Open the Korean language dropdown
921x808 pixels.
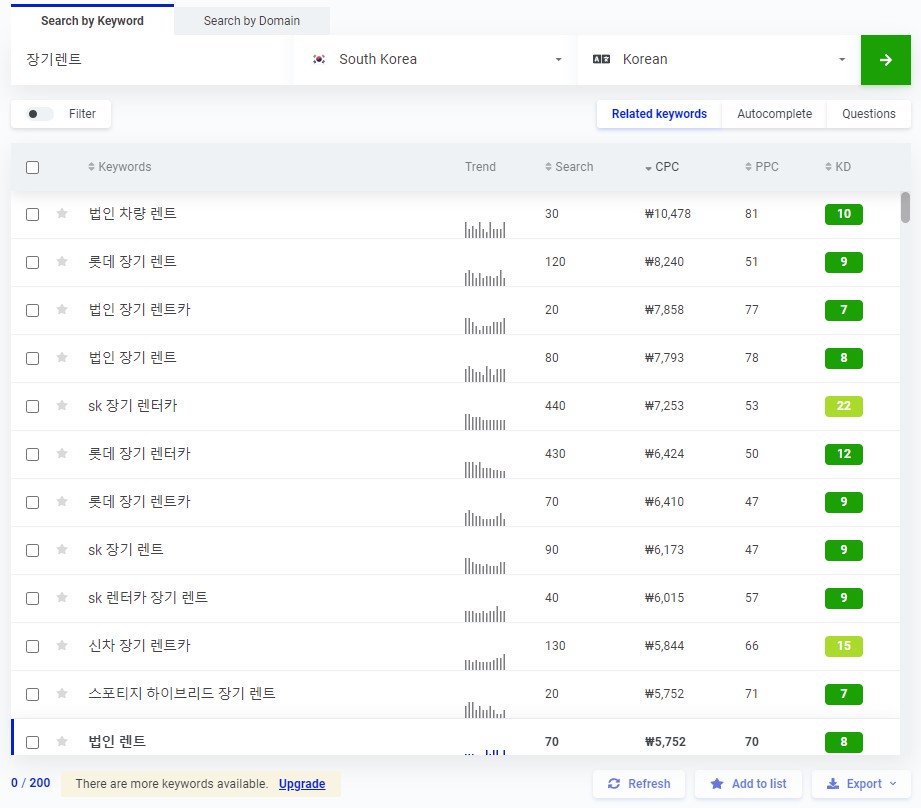(718, 59)
